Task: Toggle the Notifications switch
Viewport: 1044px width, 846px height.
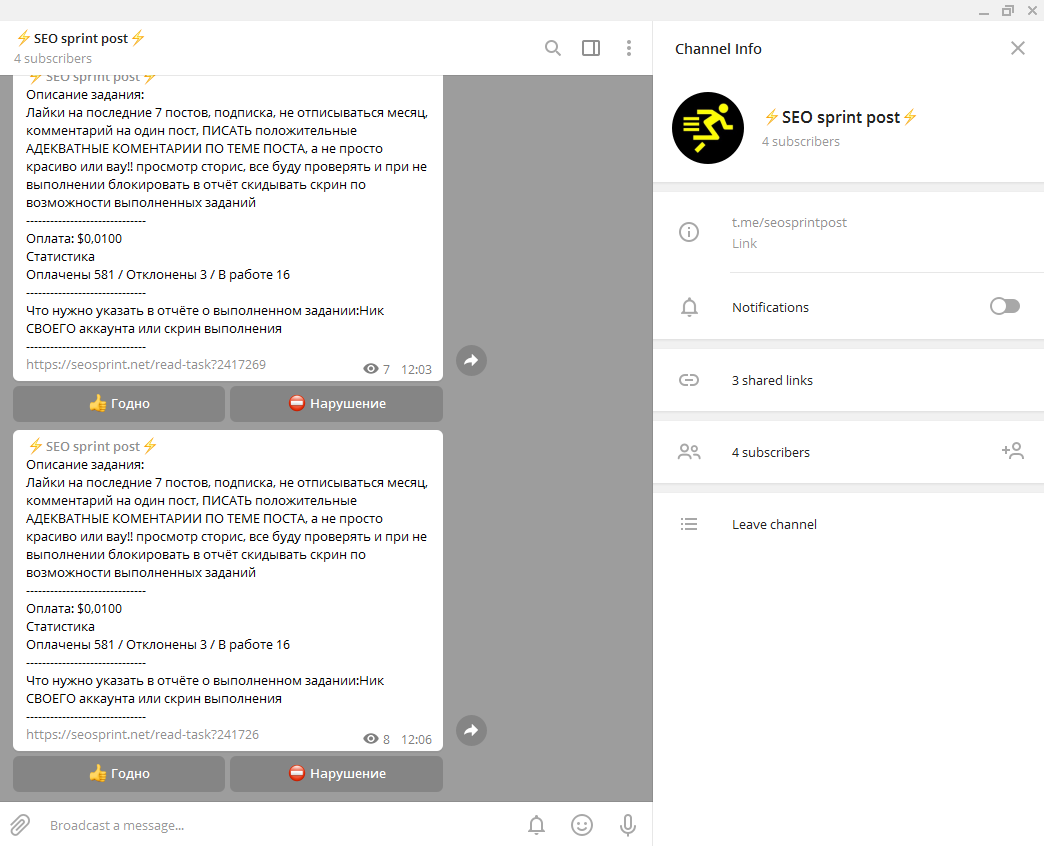Action: click(1004, 306)
